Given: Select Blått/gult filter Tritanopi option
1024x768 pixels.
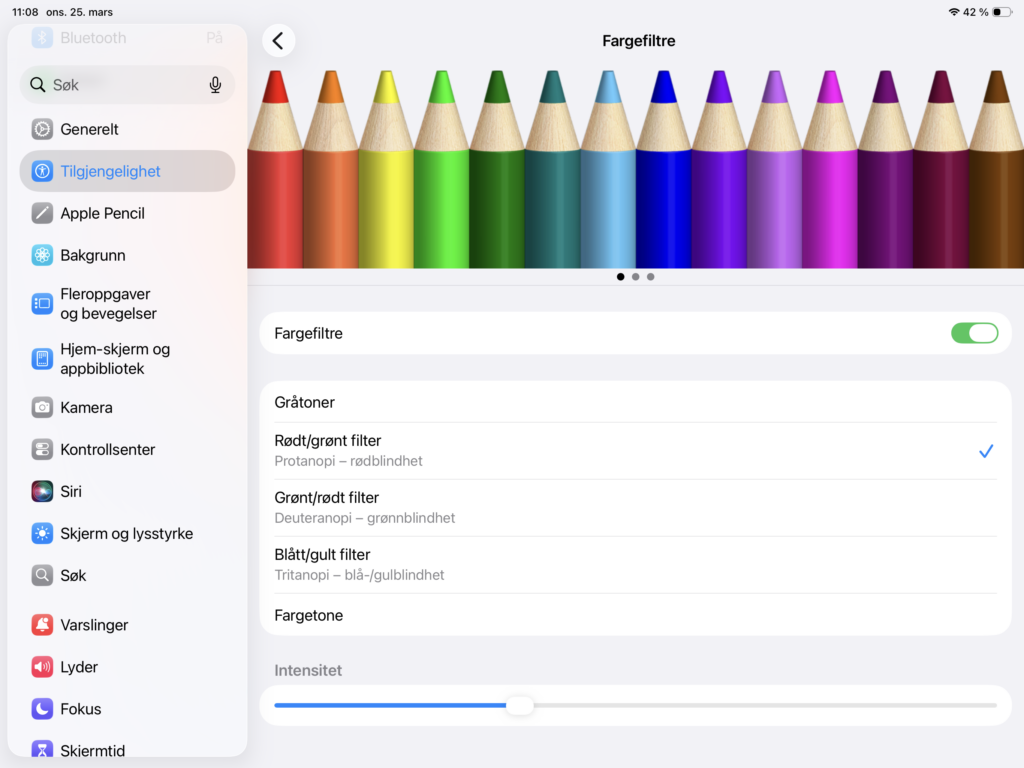Looking at the screenshot, I should (x=635, y=565).
